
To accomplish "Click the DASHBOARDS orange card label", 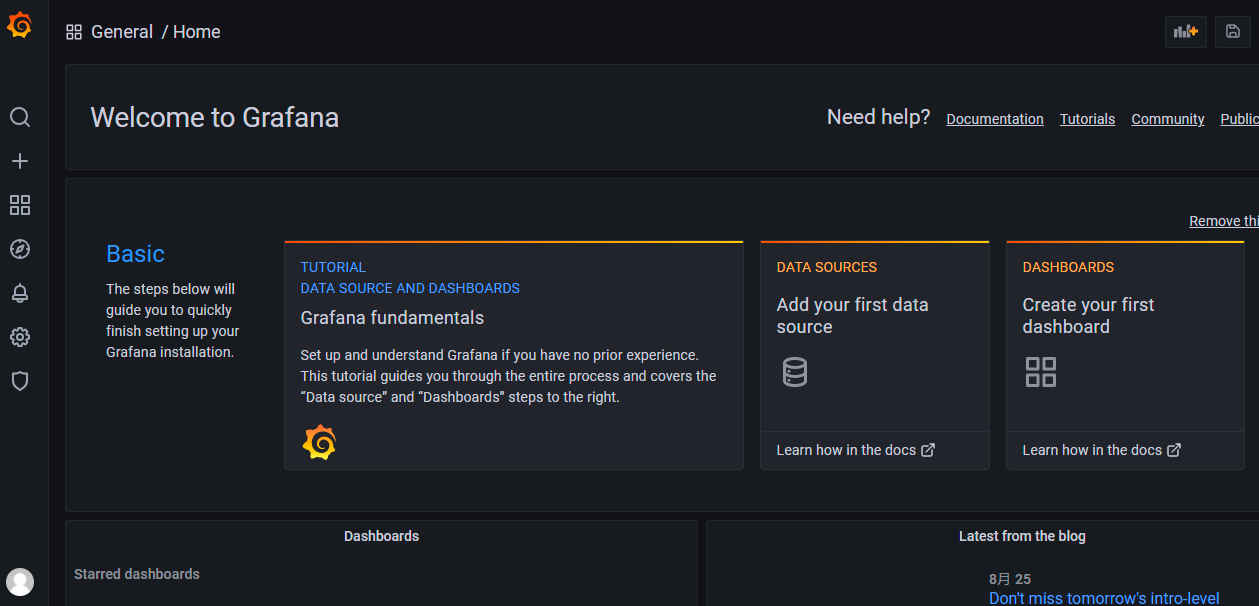I will (x=1068, y=267).
